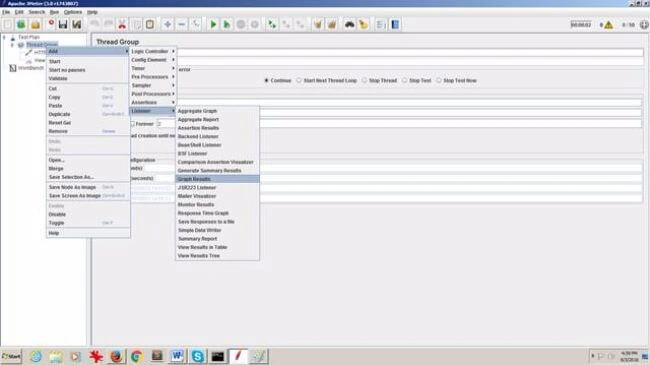
Task: Click the Copy toolbar icon
Action: (x=136, y=24)
